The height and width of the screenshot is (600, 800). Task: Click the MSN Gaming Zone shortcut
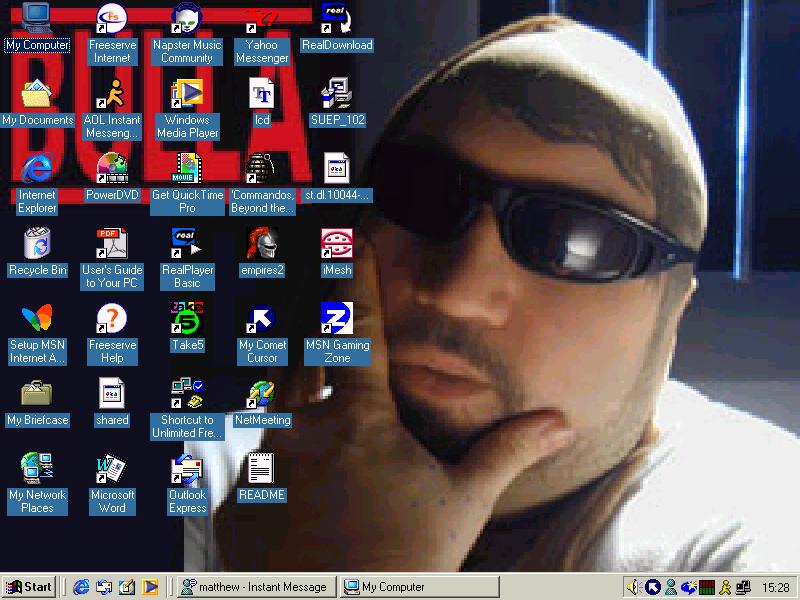(x=336, y=319)
